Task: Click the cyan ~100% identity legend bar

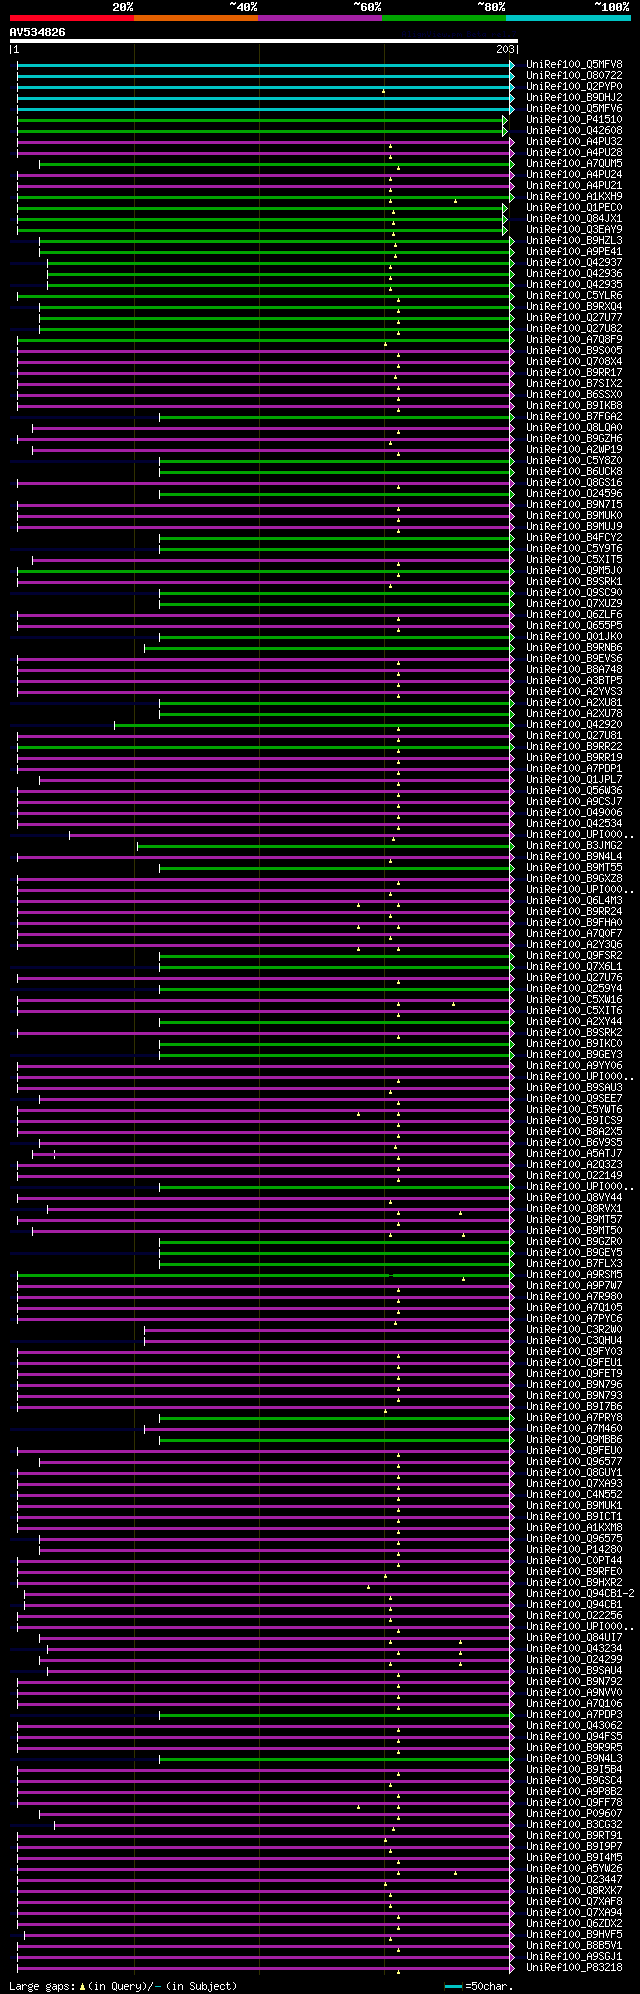Action: (x=568, y=18)
